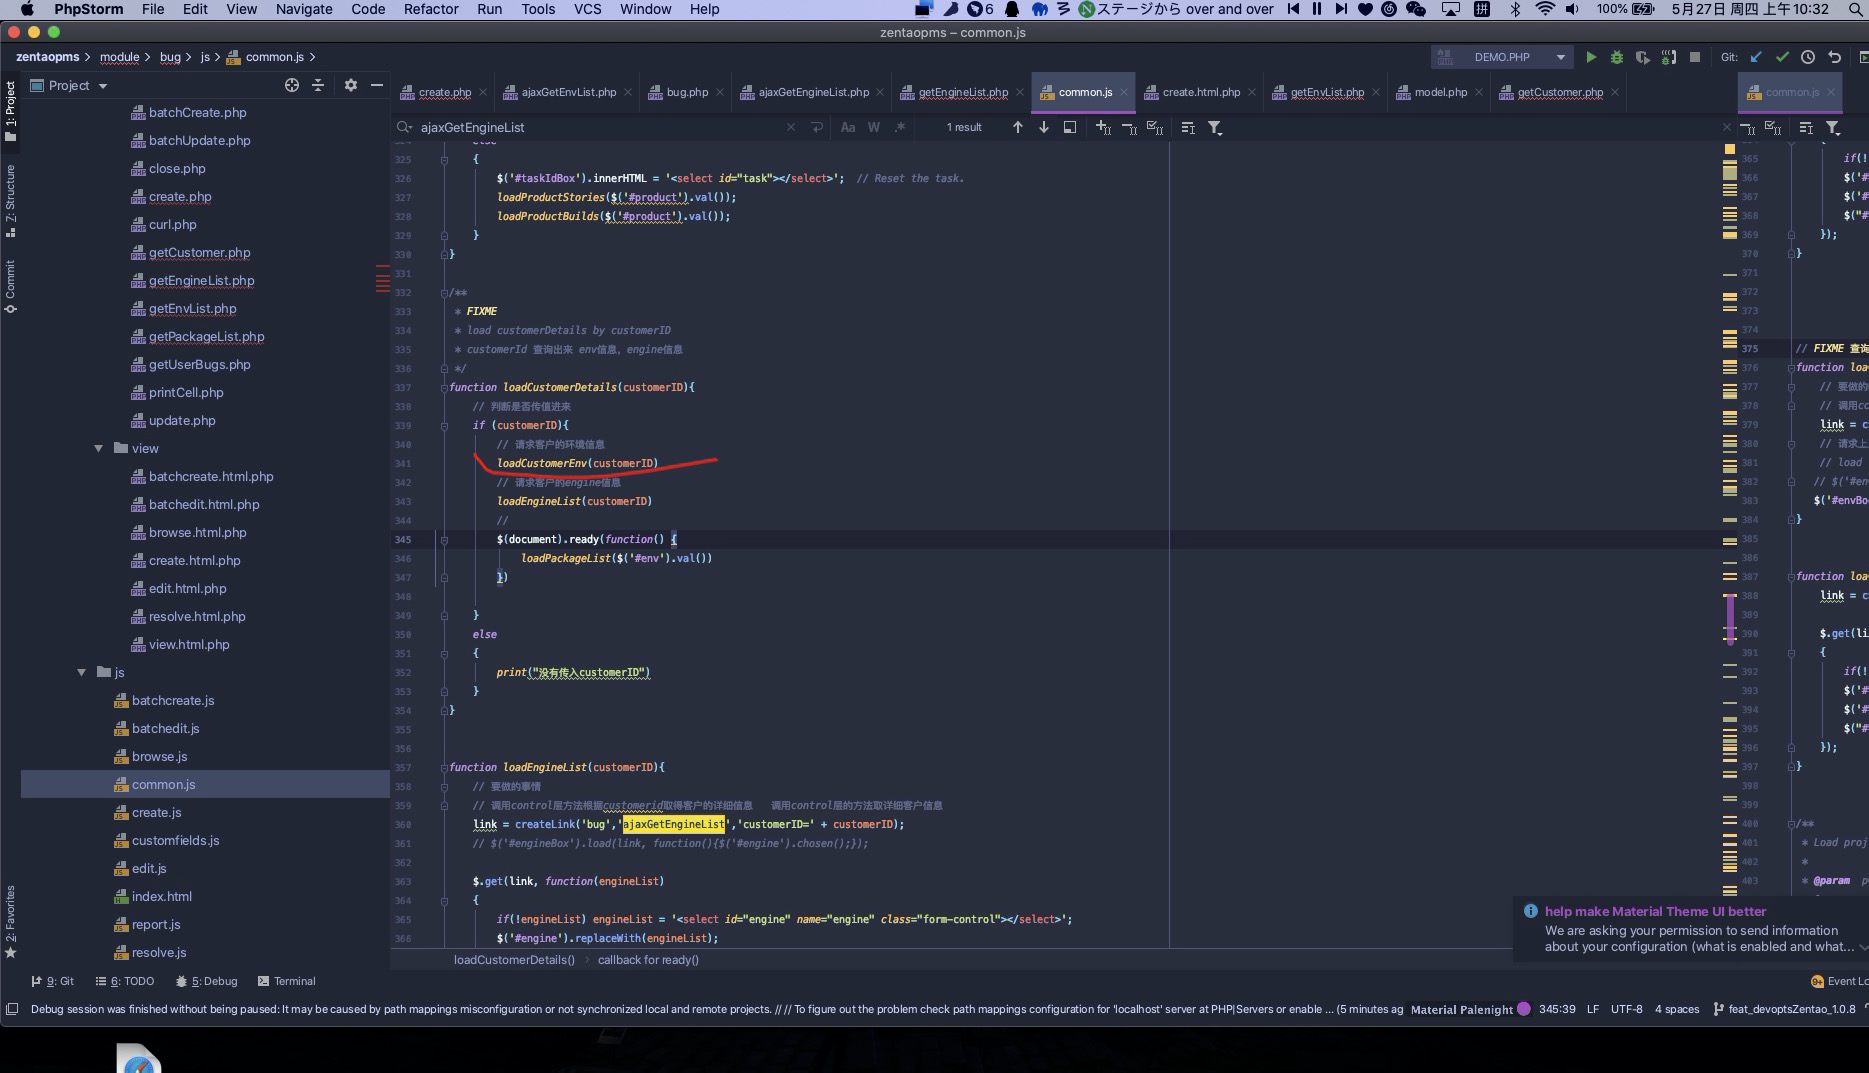
Task: Toggle search in selection only
Action: (1188, 127)
